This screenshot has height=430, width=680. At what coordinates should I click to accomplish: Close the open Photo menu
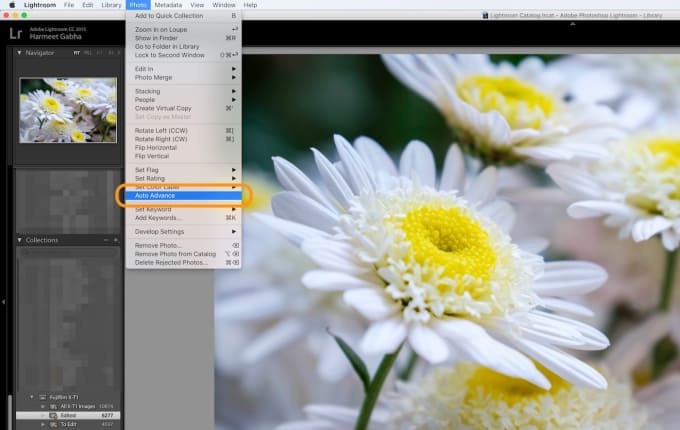tap(138, 5)
